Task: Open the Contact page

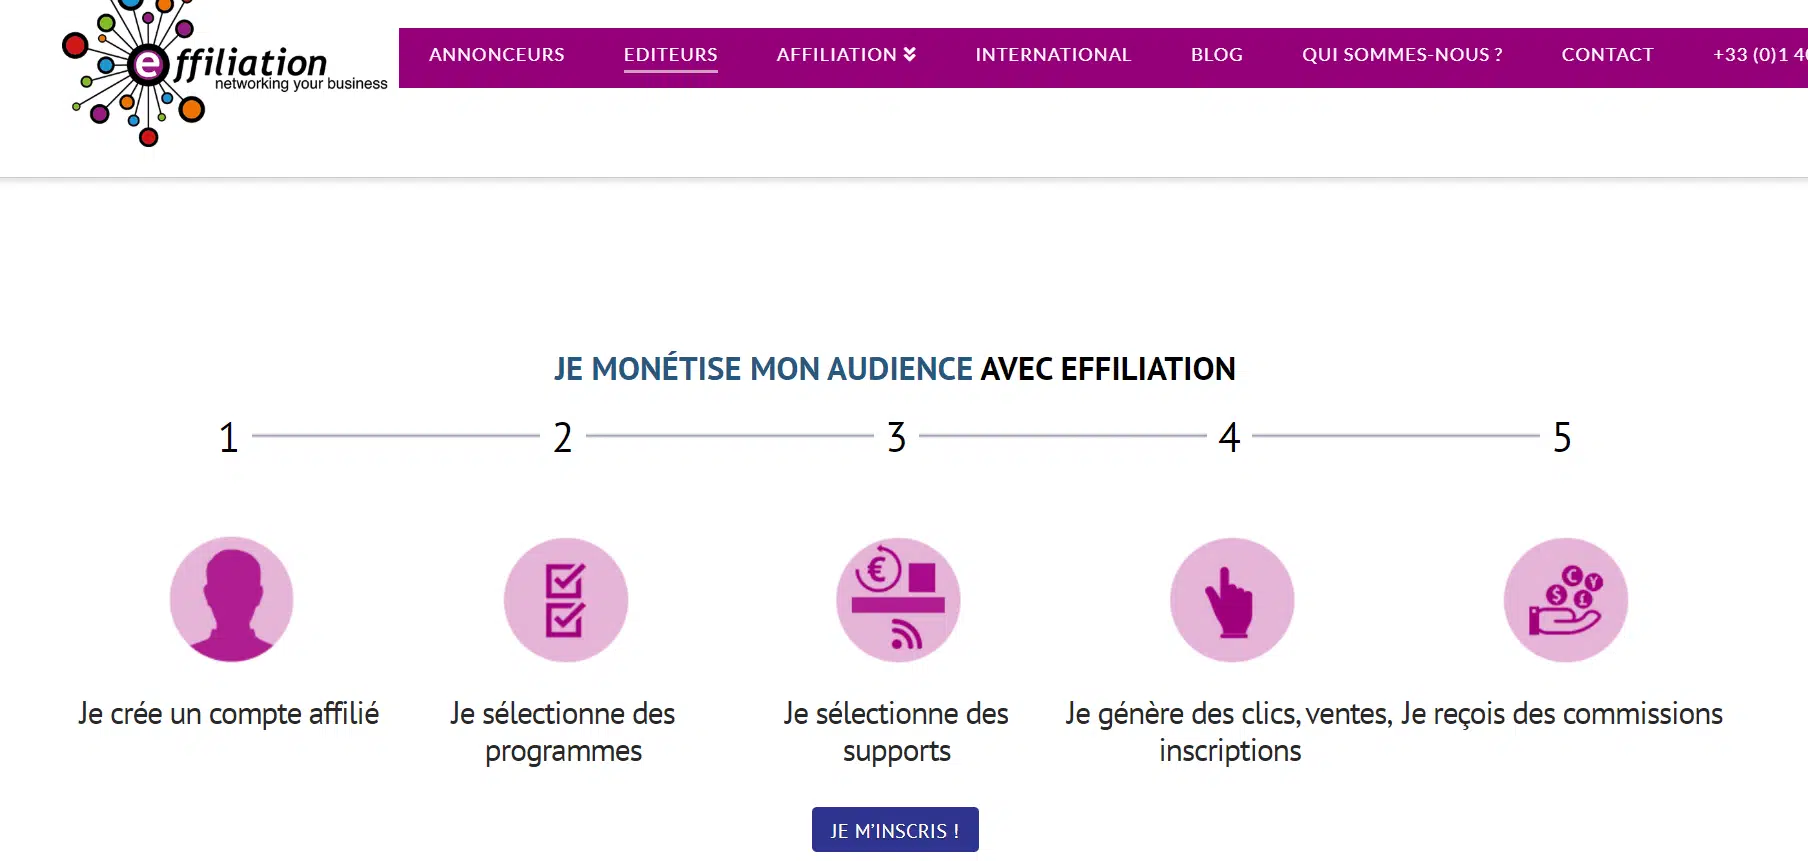Action: click(1607, 55)
